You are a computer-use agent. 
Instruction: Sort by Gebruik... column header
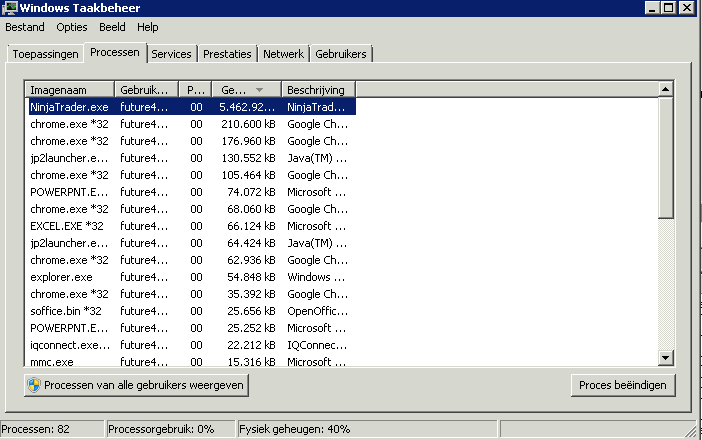(146, 90)
